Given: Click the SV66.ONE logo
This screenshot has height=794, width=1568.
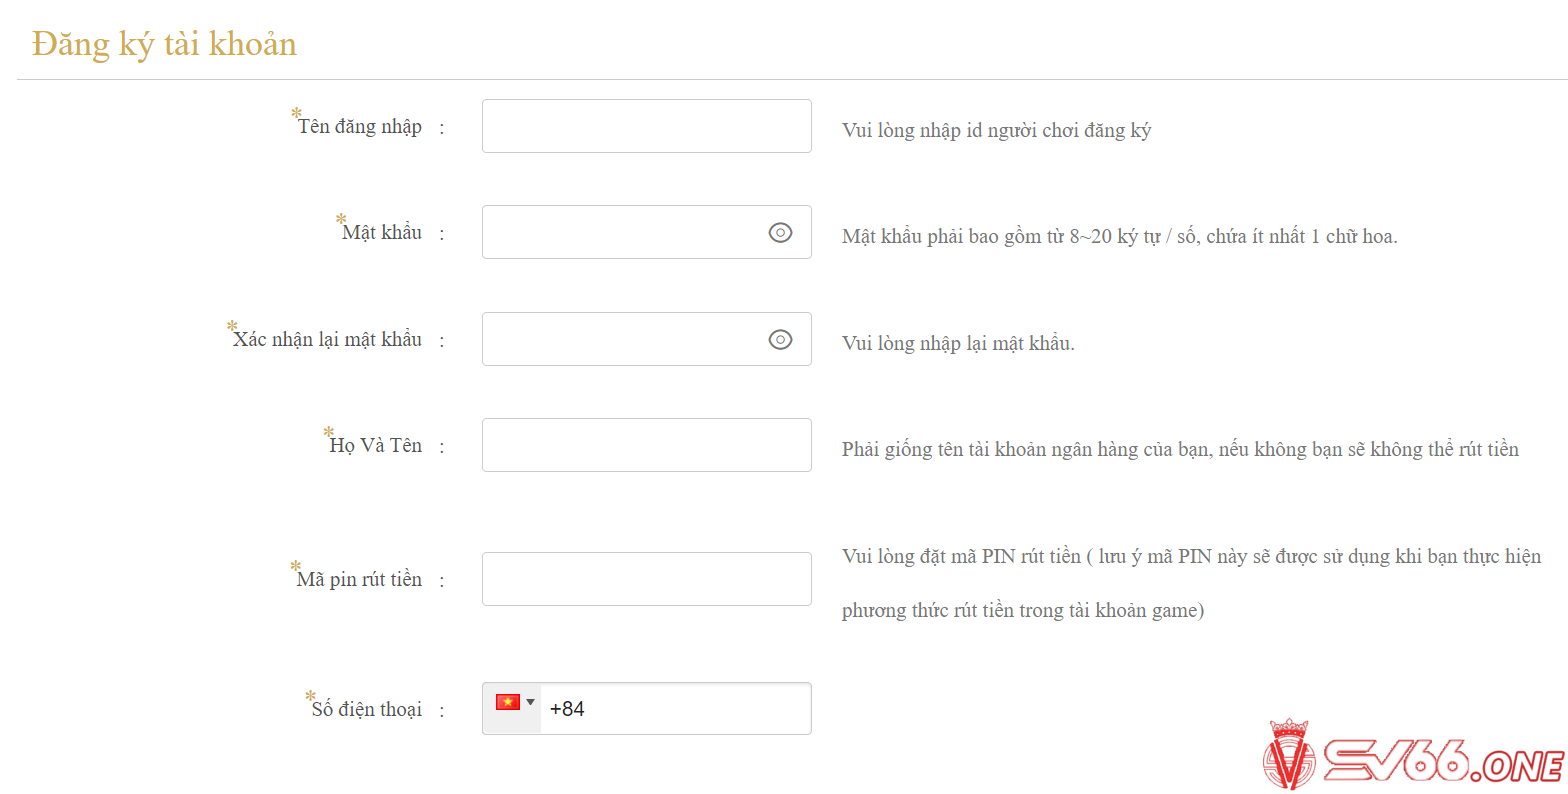Looking at the screenshot, I should pos(1414,754).
